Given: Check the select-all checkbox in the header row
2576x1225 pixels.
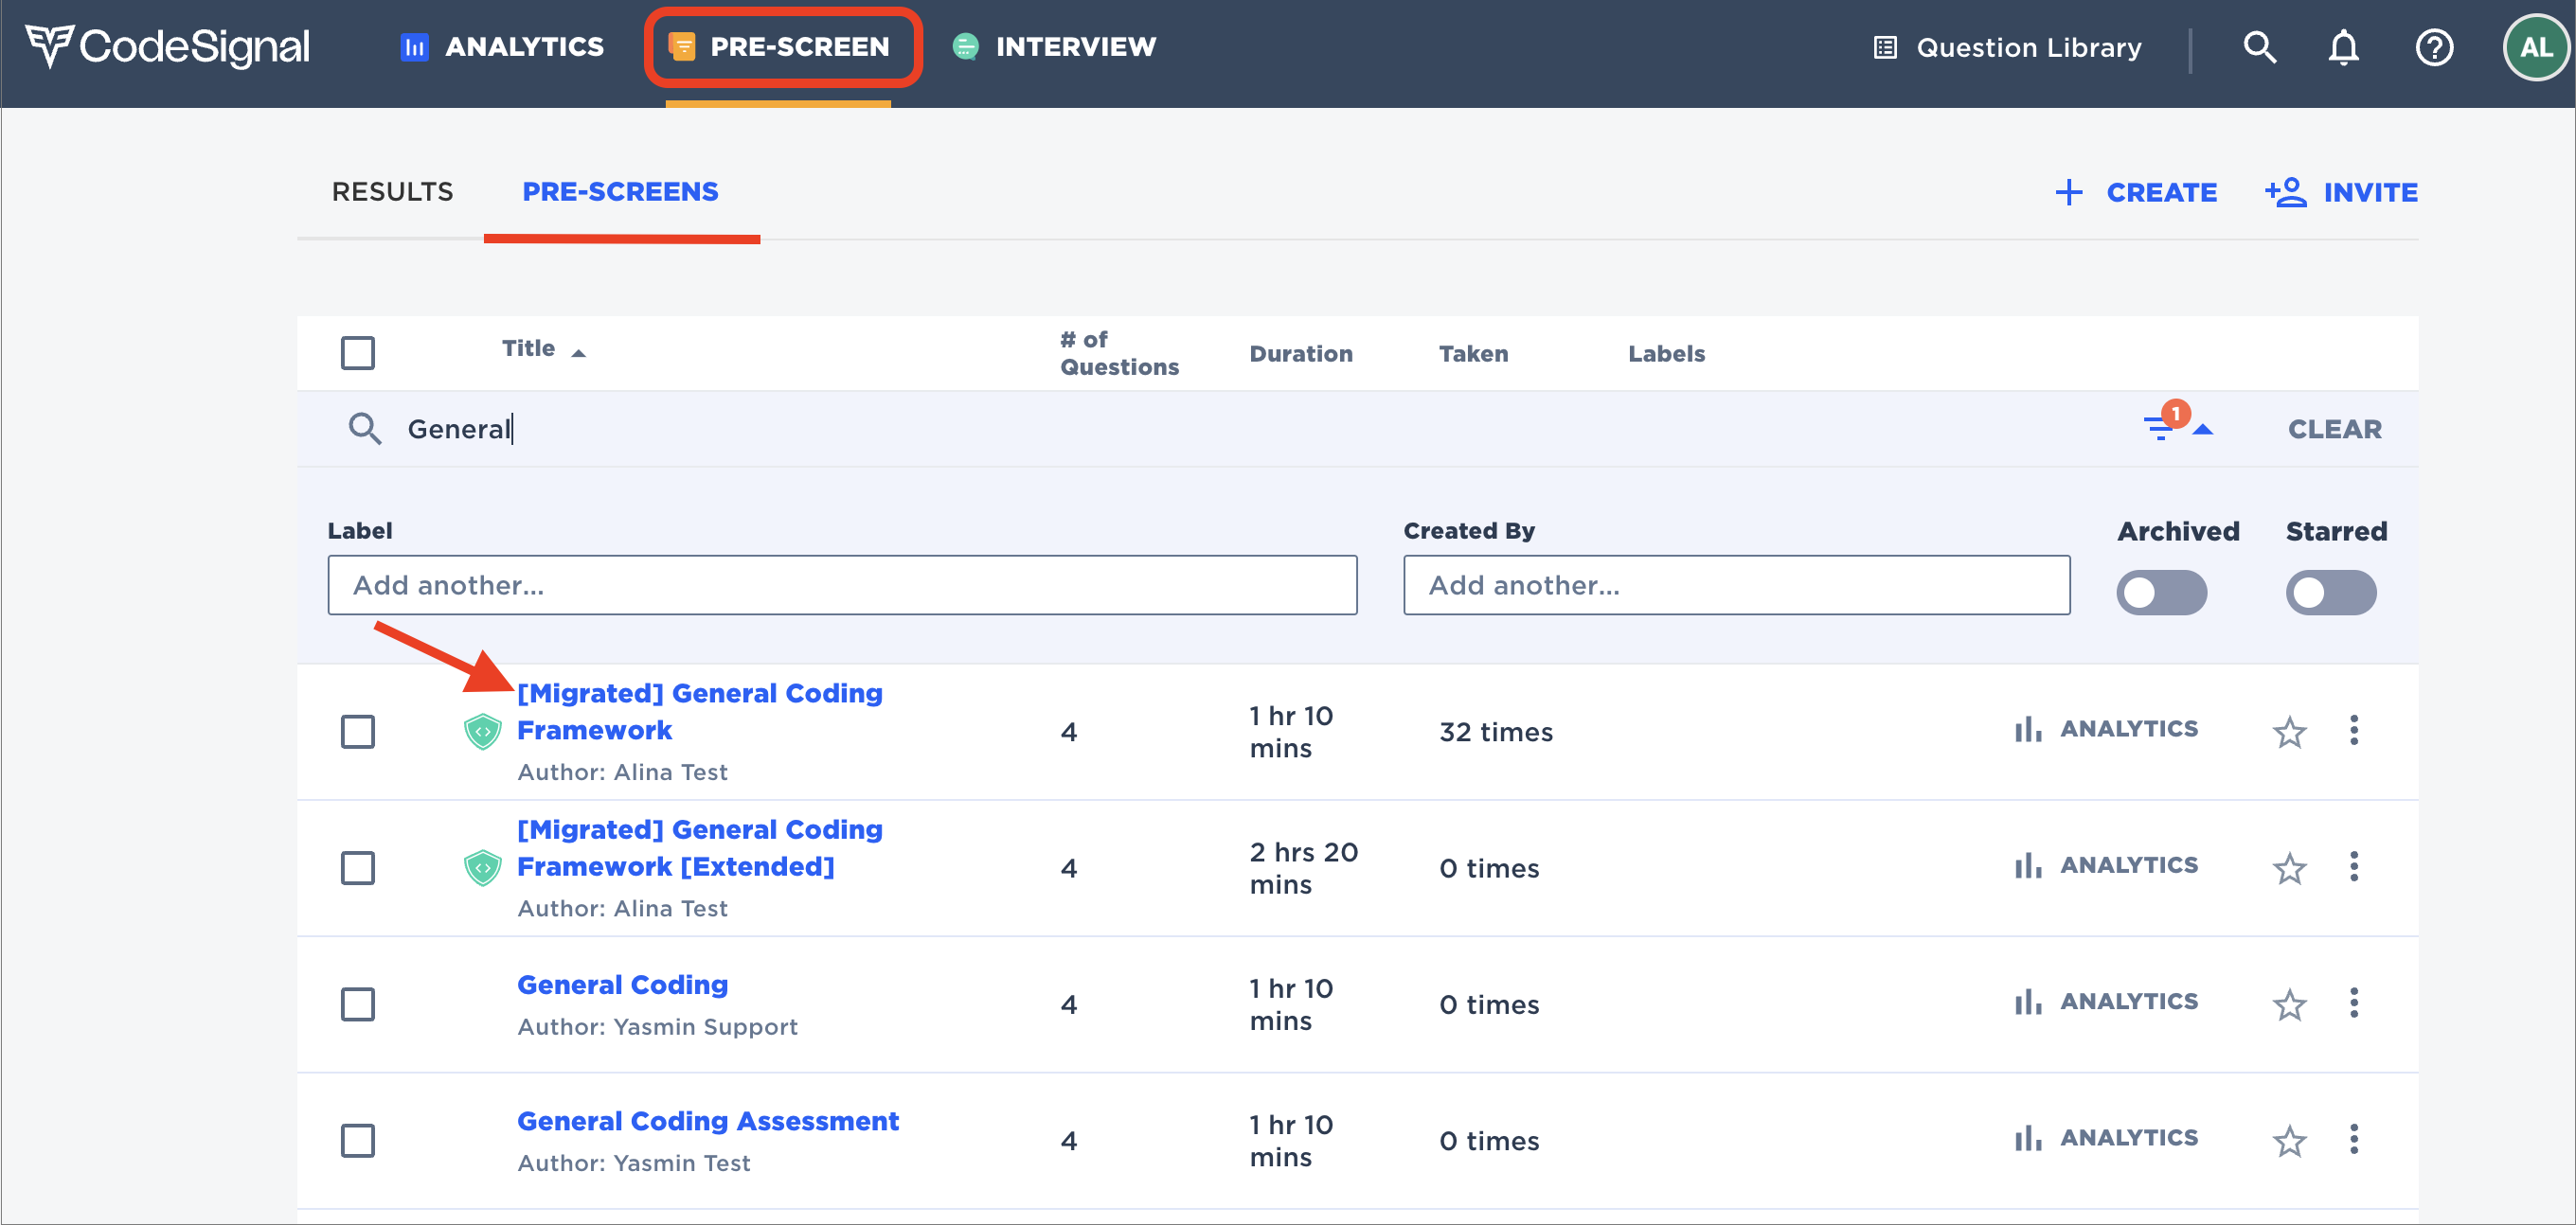Looking at the screenshot, I should point(357,352).
